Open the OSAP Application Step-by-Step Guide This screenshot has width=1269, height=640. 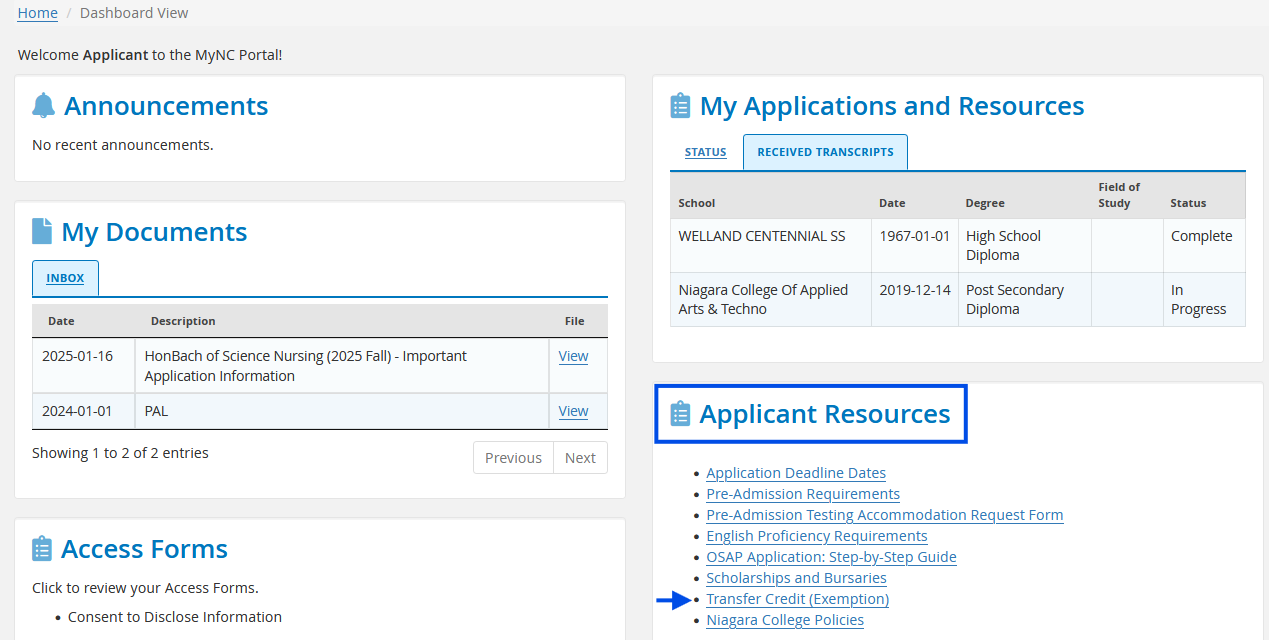(x=830, y=556)
